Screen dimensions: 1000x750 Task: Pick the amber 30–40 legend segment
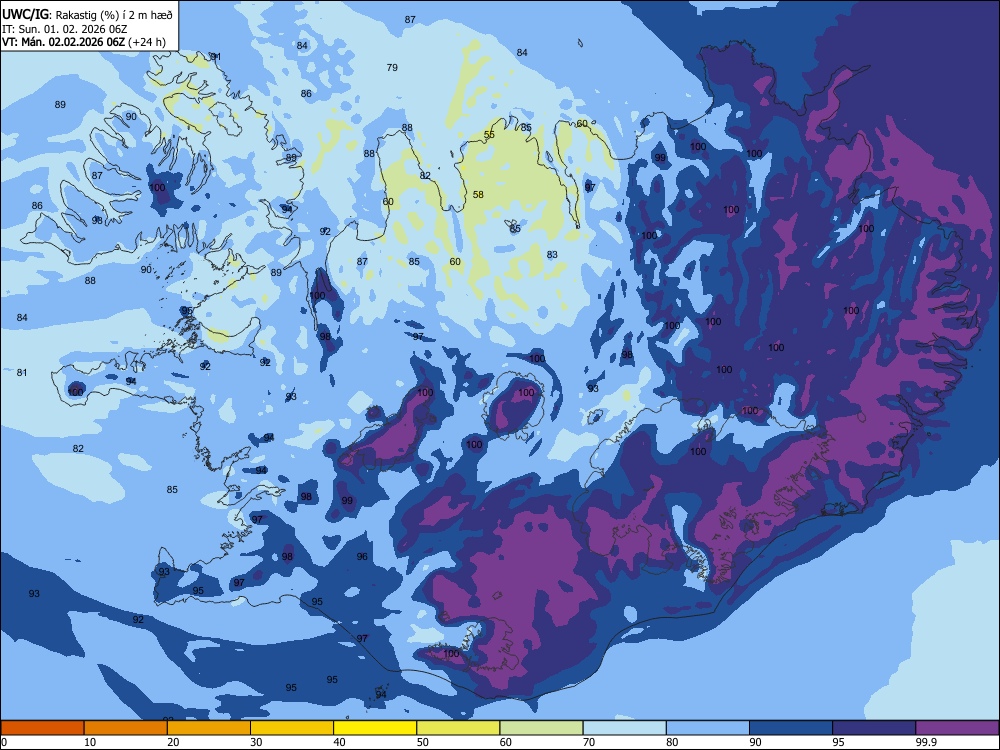[291, 728]
